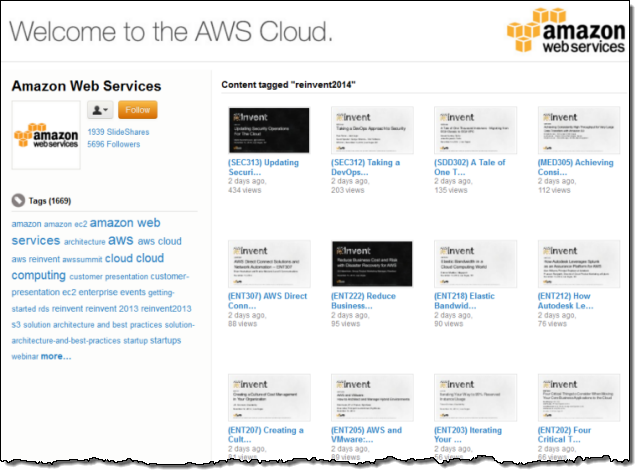Select the 'aws cloud' tag
This screenshot has height=475, width=641.
coord(159,241)
